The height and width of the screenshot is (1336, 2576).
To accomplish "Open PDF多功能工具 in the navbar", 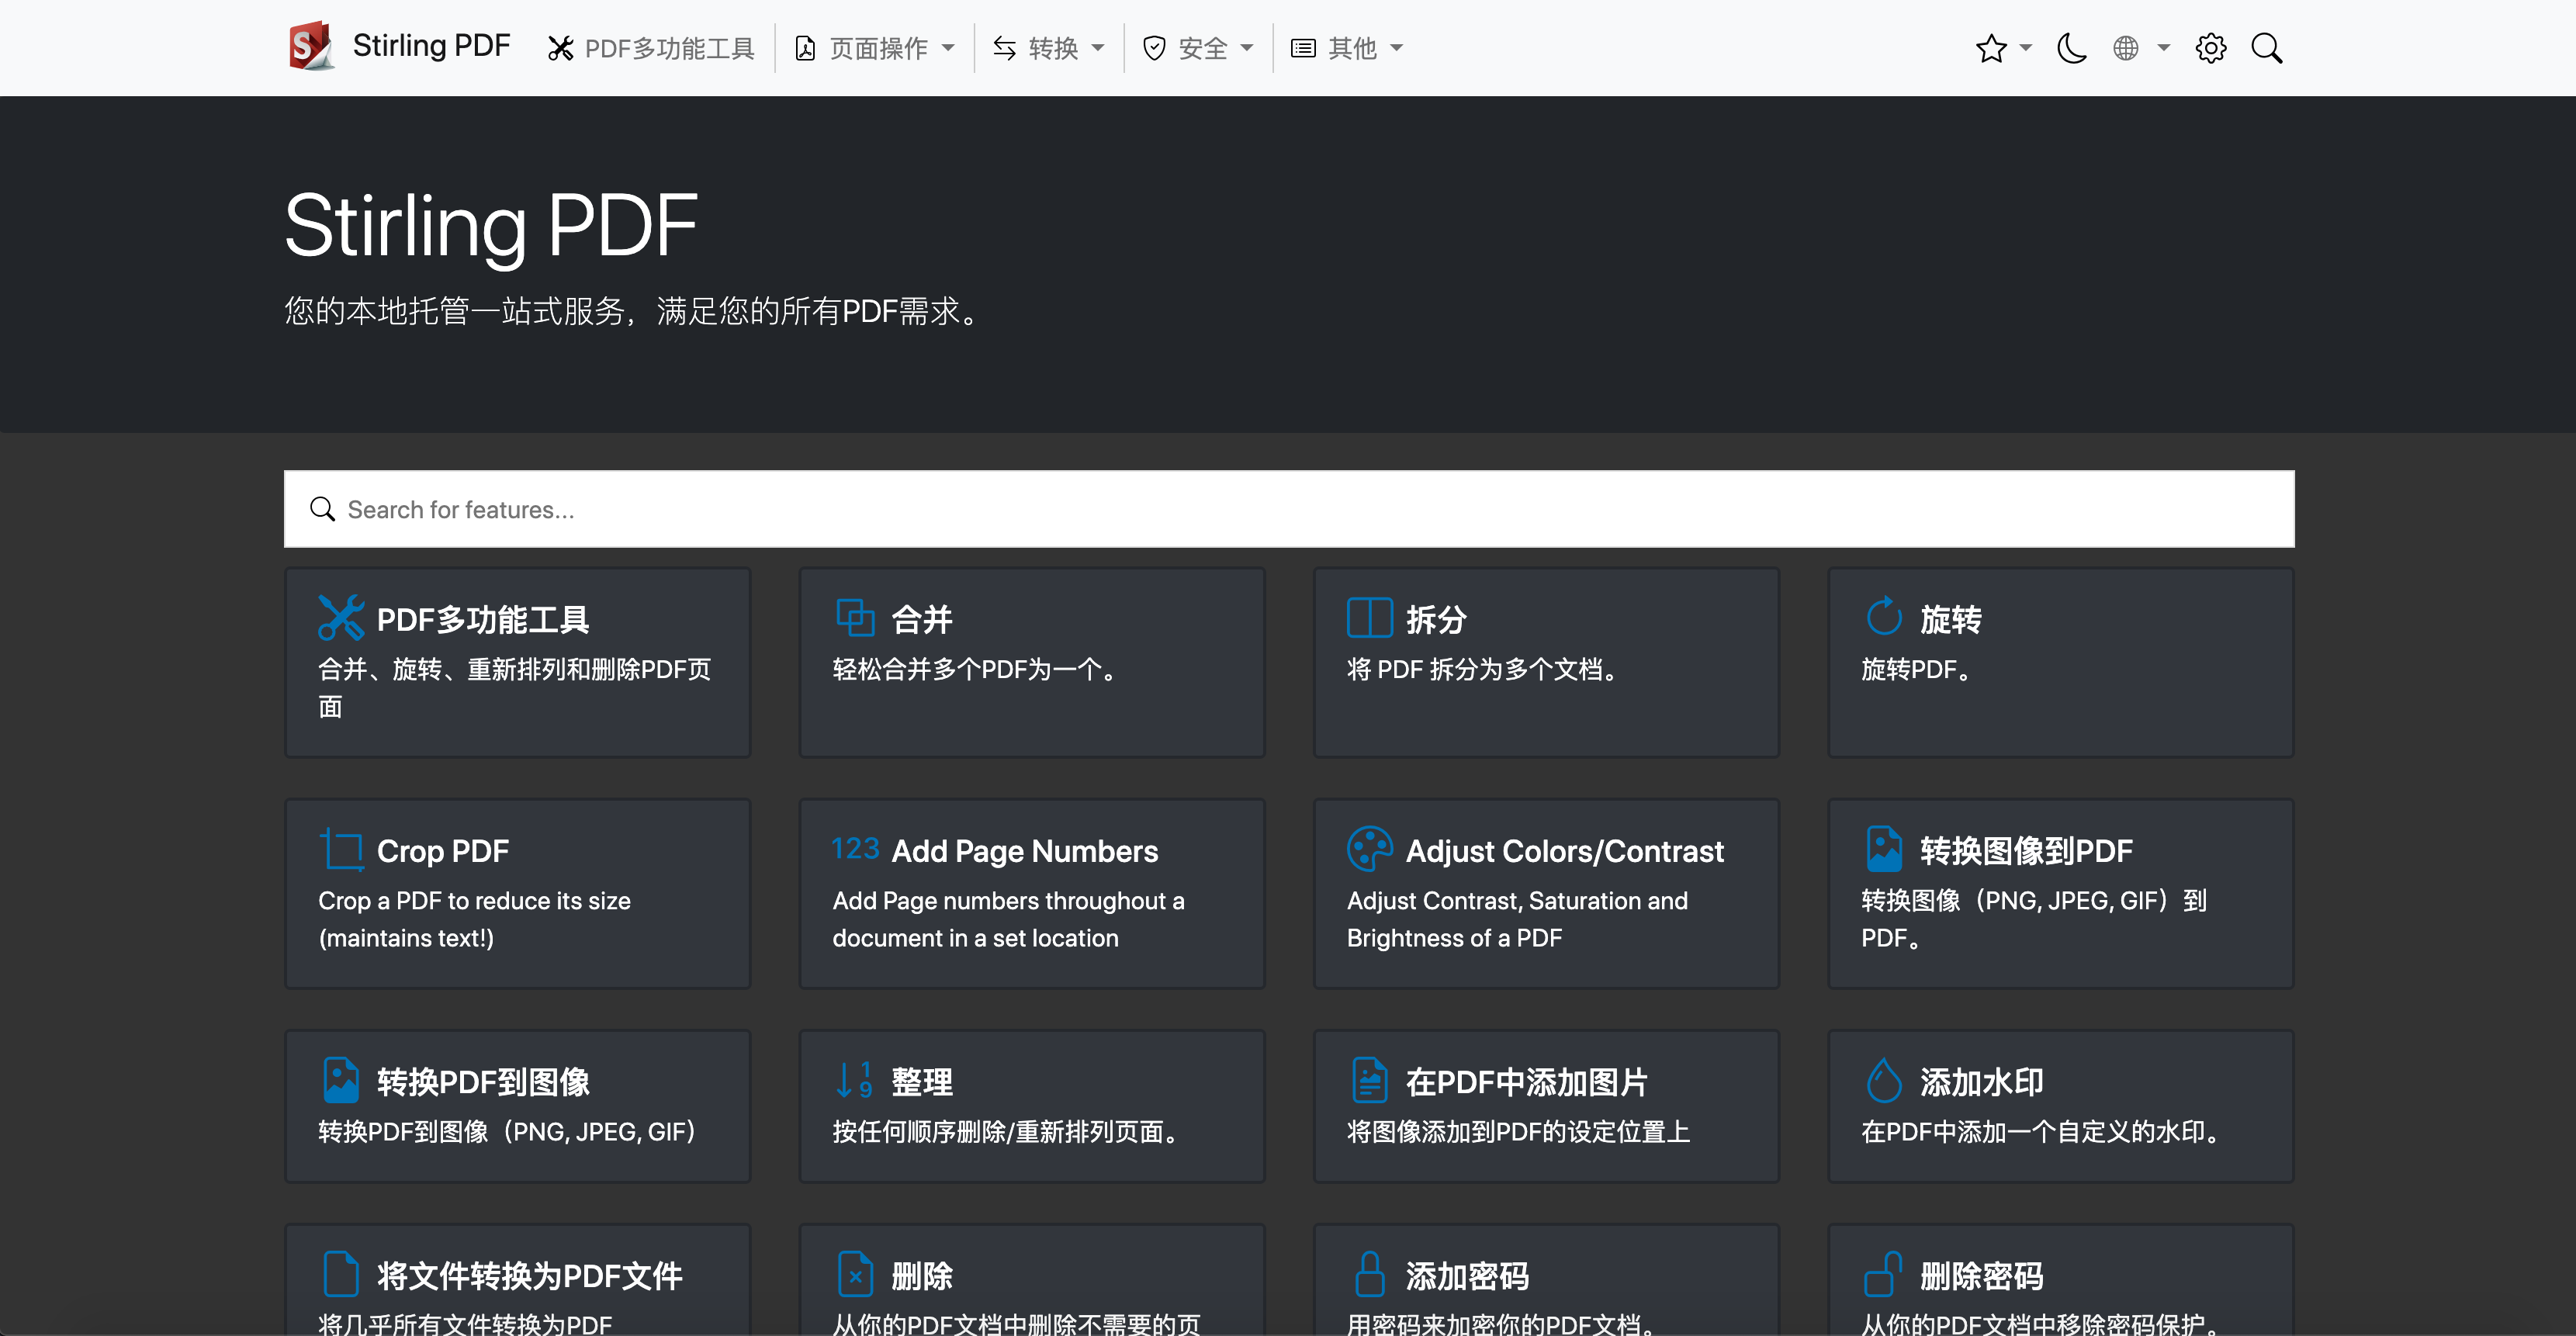I will tap(651, 48).
